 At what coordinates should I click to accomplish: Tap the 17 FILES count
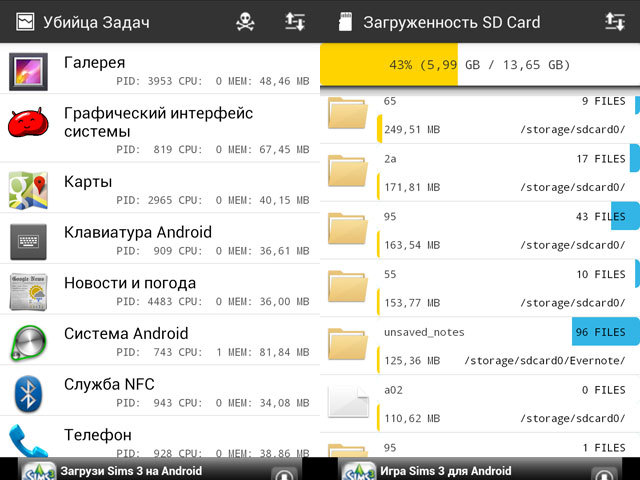tap(601, 159)
